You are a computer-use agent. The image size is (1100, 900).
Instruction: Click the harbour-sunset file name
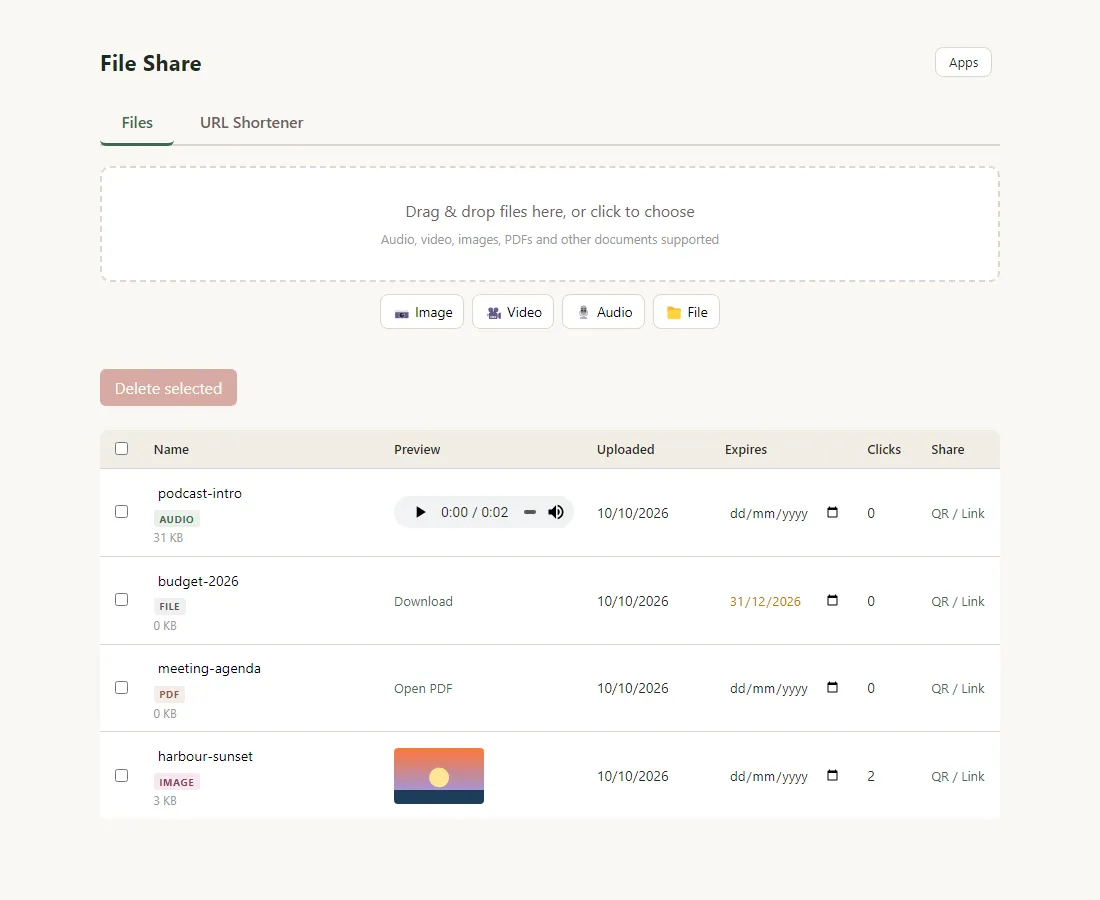pos(206,756)
